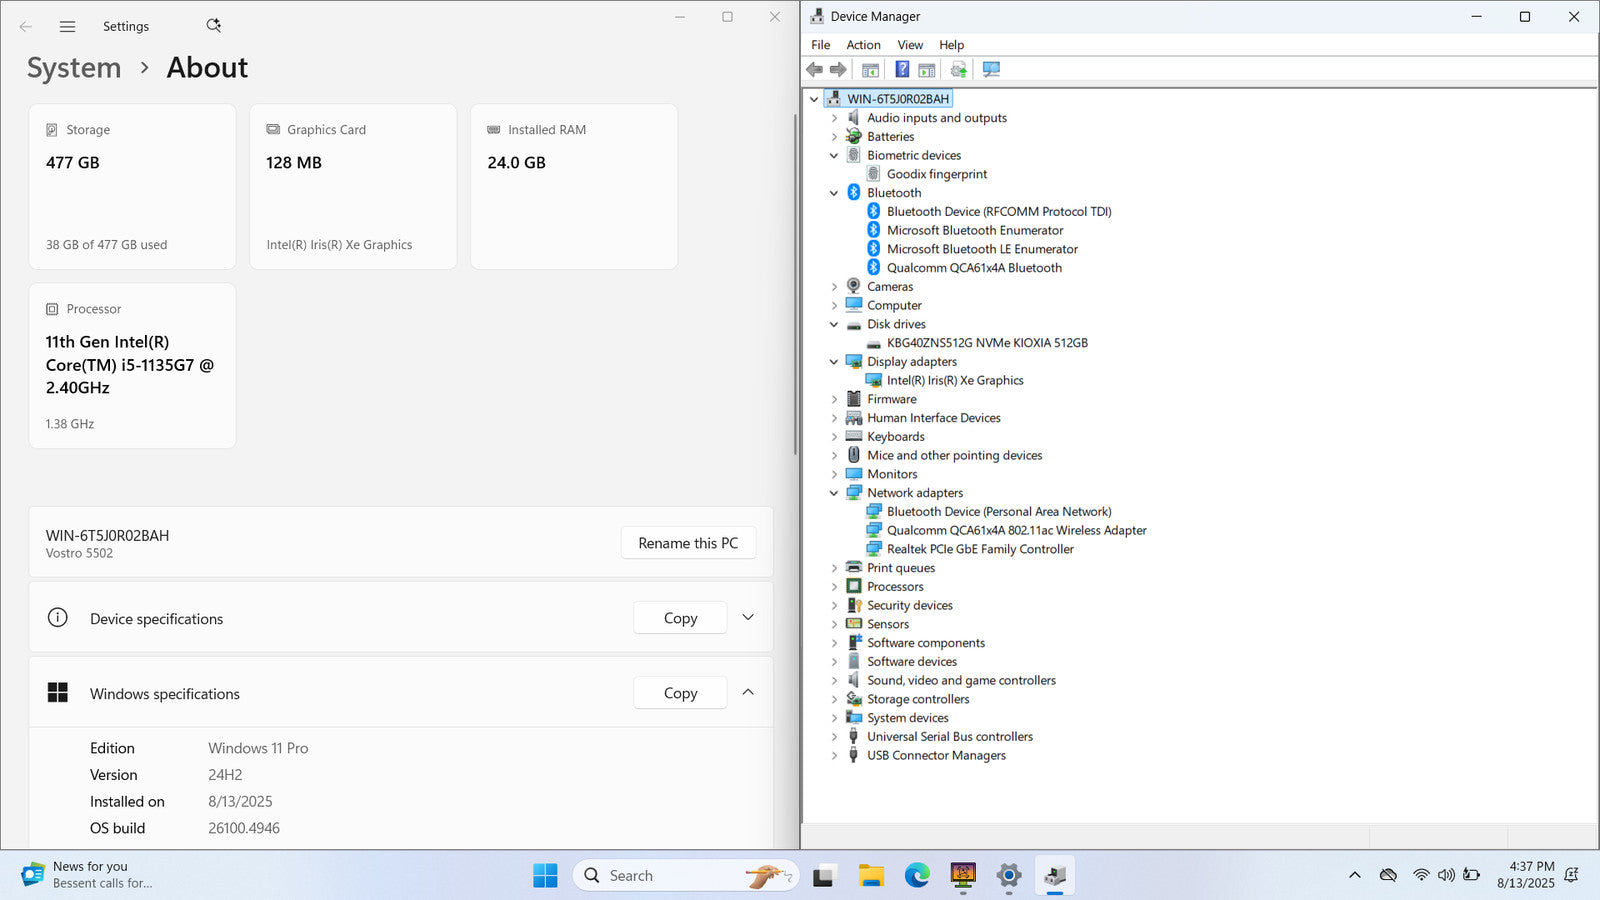Click the Rename this PC button
The image size is (1600, 900).
[x=688, y=543]
